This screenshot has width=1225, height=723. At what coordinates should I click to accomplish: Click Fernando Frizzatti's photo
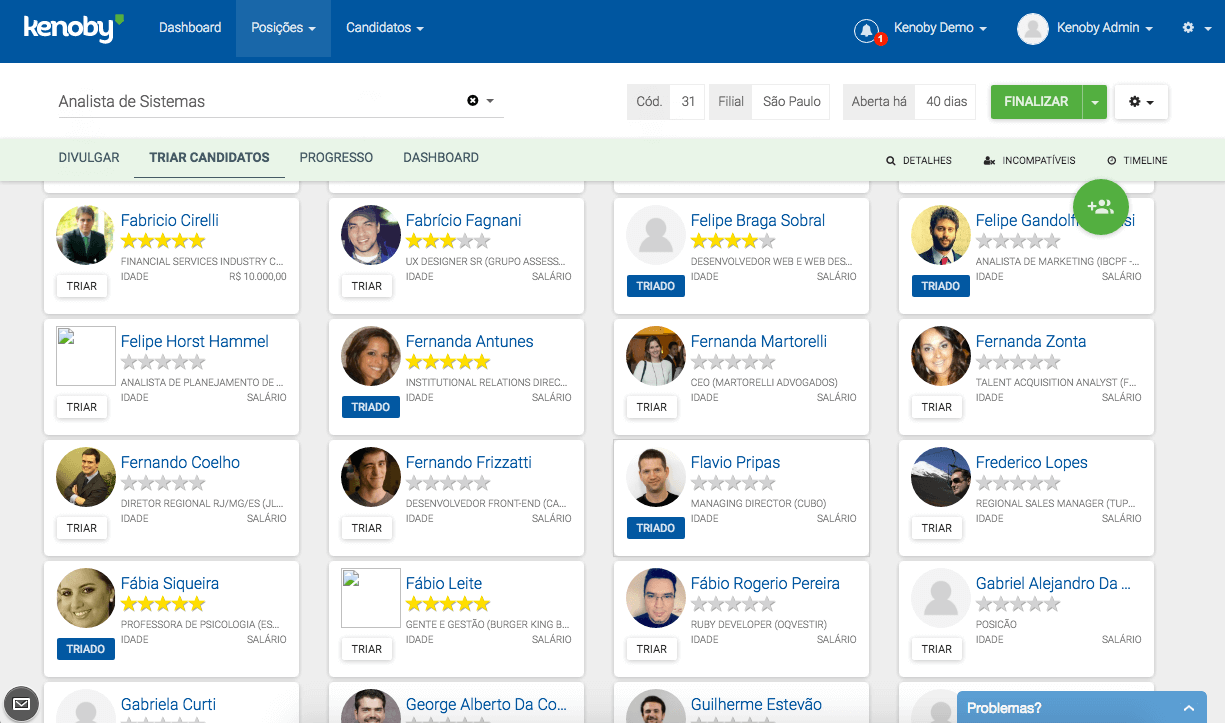371,477
